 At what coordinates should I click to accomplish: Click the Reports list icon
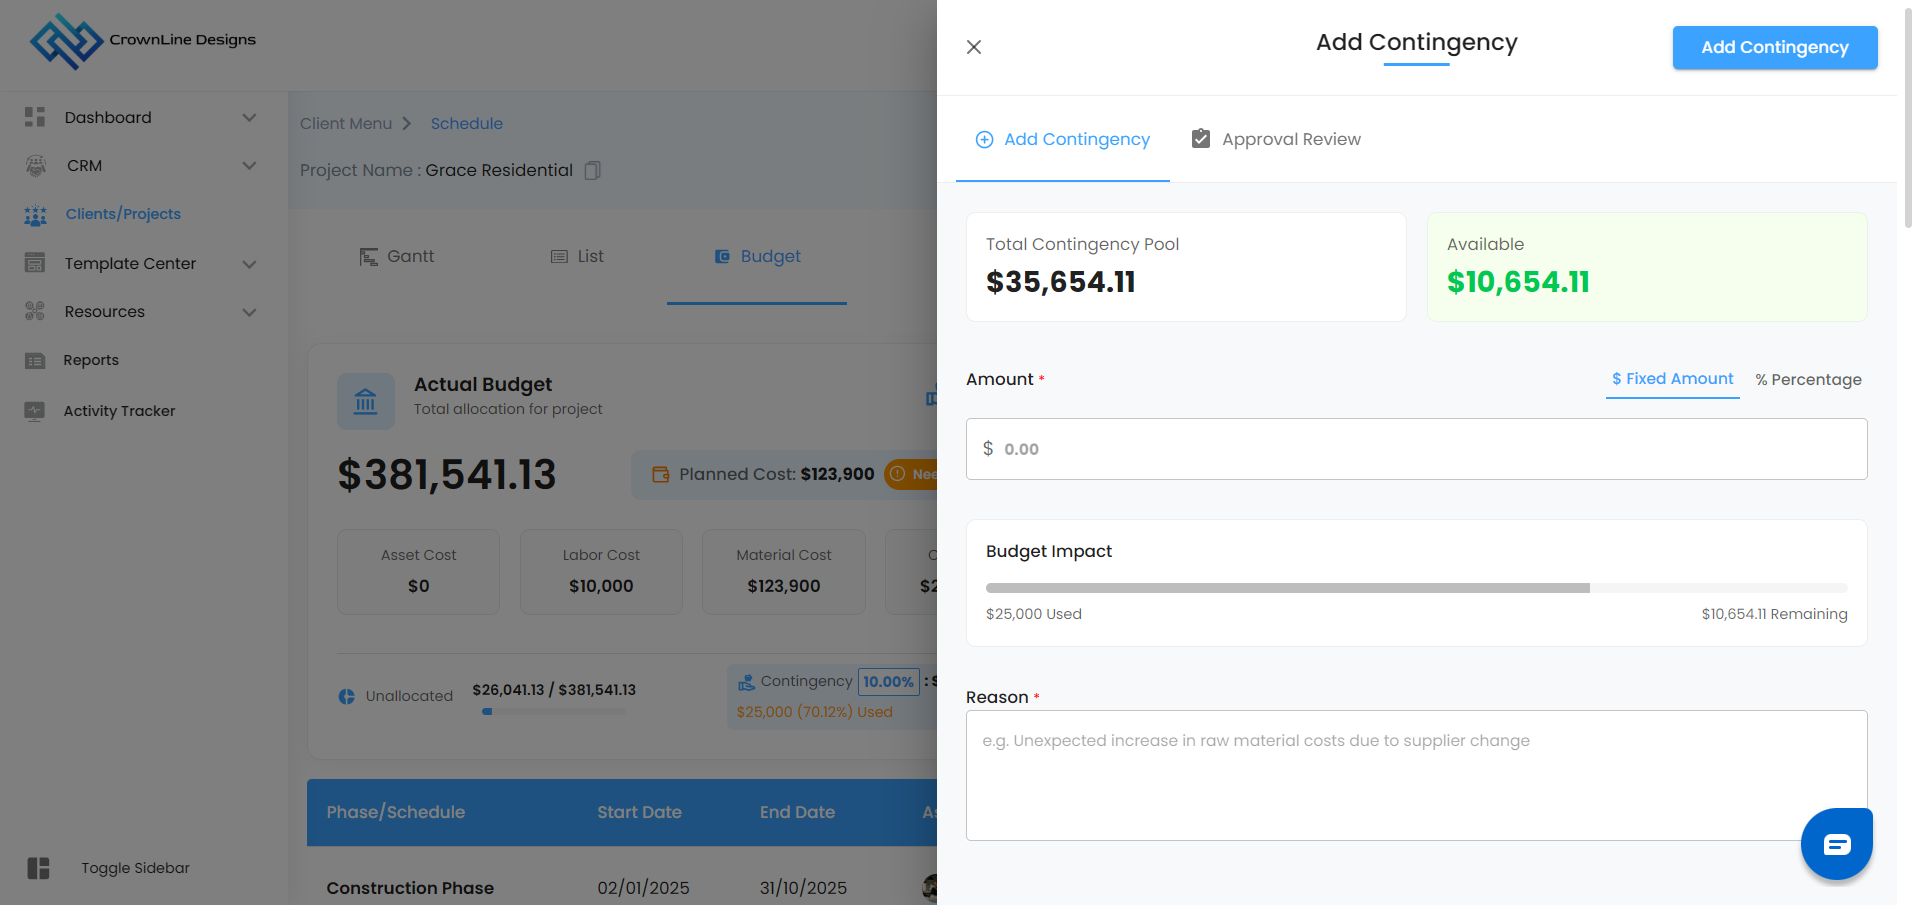tap(35, 361)
